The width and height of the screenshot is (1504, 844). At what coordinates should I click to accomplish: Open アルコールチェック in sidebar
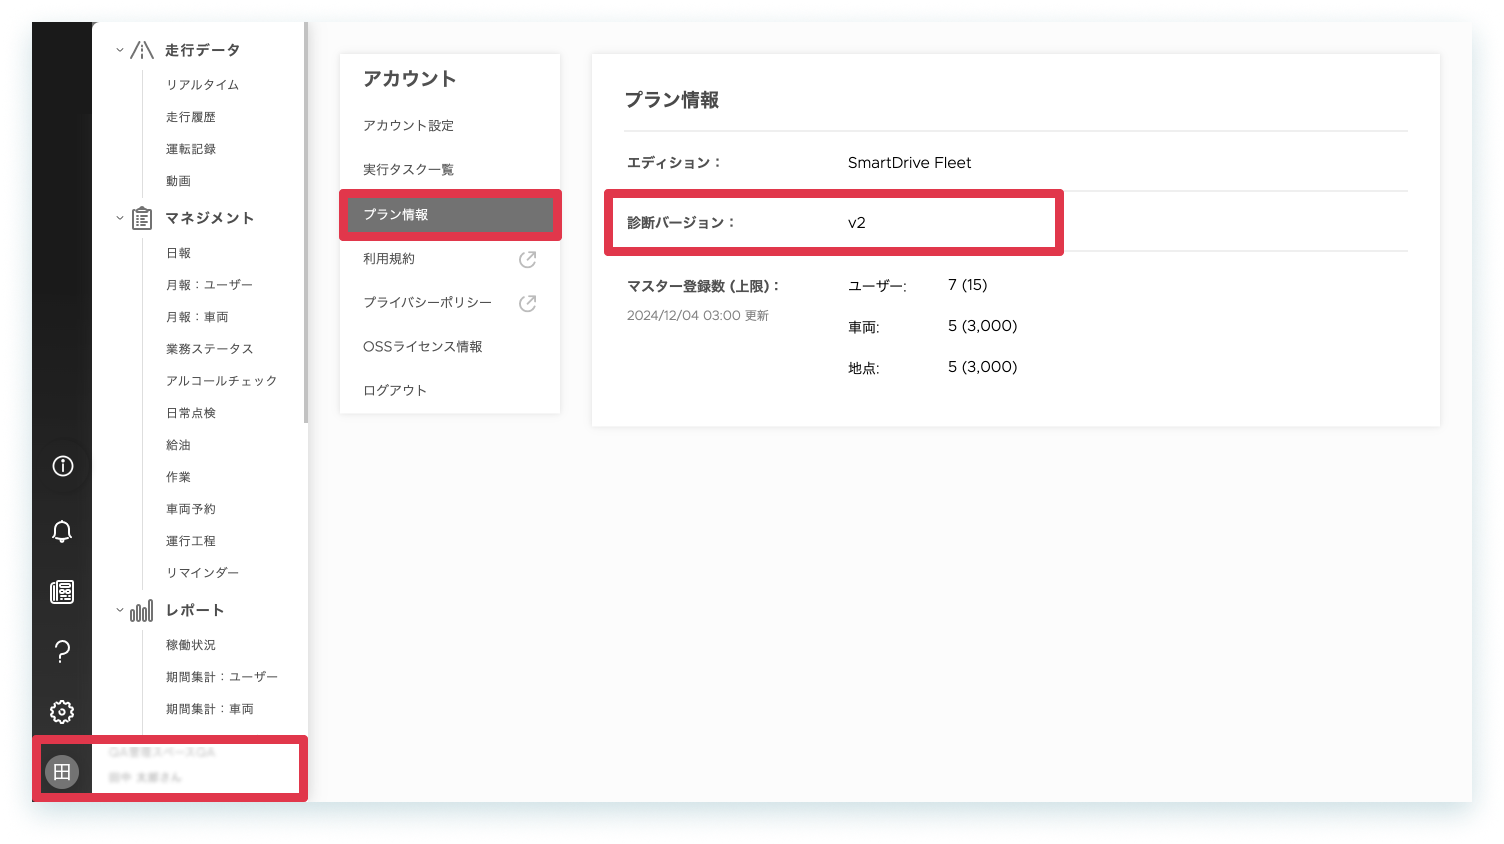[222, 381]
